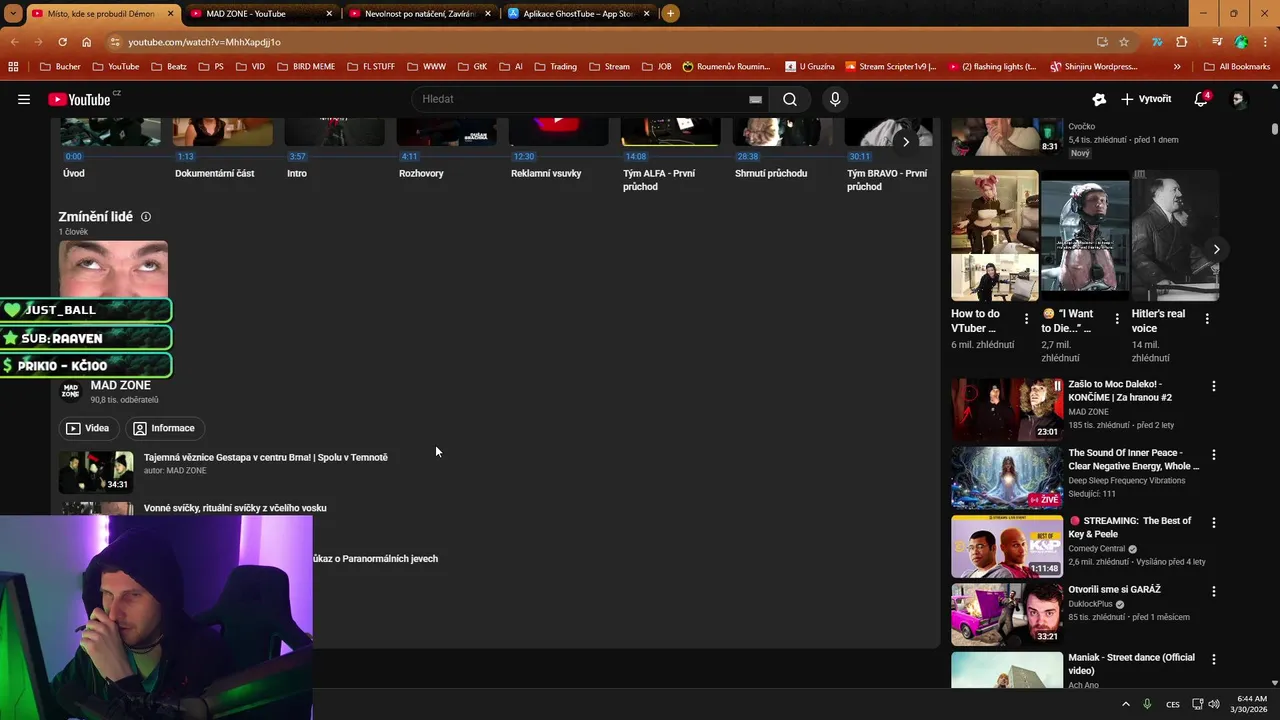
Task: Open the account avatar menu
Action: 1238,99
